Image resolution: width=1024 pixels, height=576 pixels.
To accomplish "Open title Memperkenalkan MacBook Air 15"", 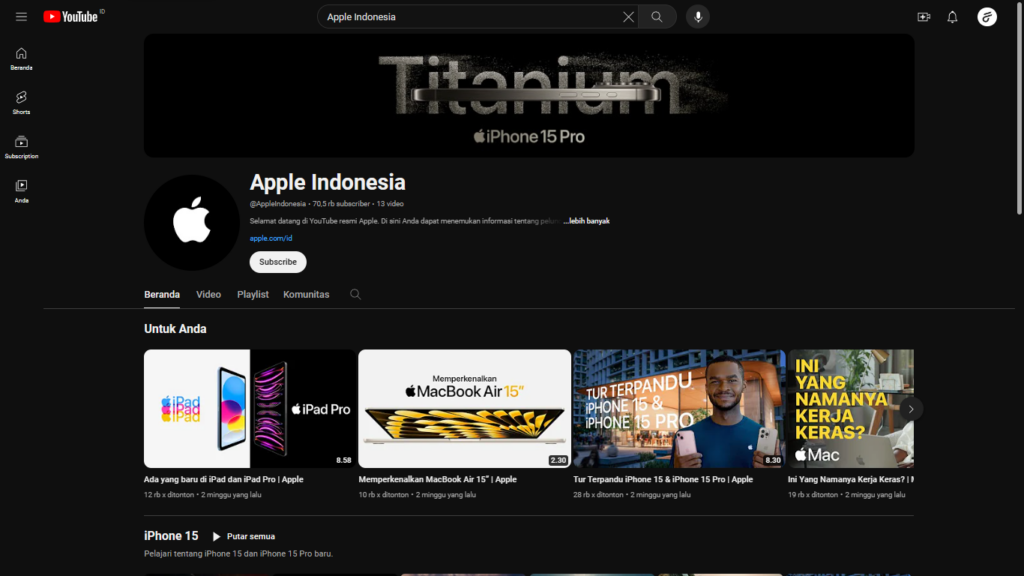I will point(438,479).
